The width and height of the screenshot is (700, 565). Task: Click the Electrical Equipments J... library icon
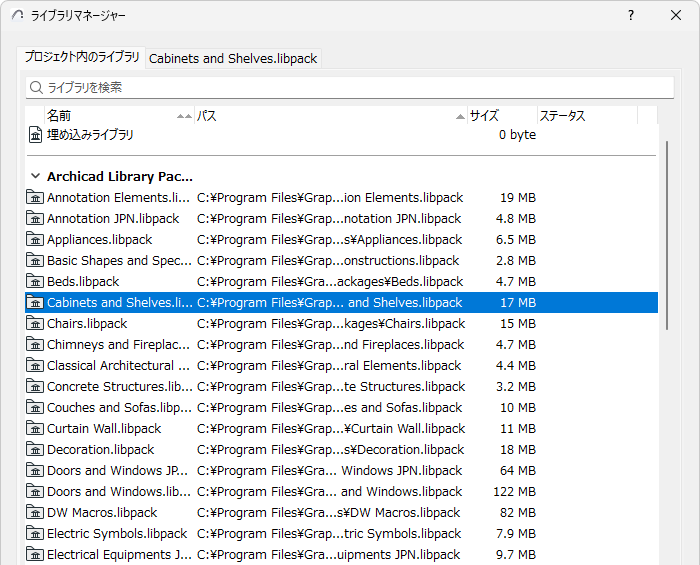pyautogui.click(x=35, y=554)
